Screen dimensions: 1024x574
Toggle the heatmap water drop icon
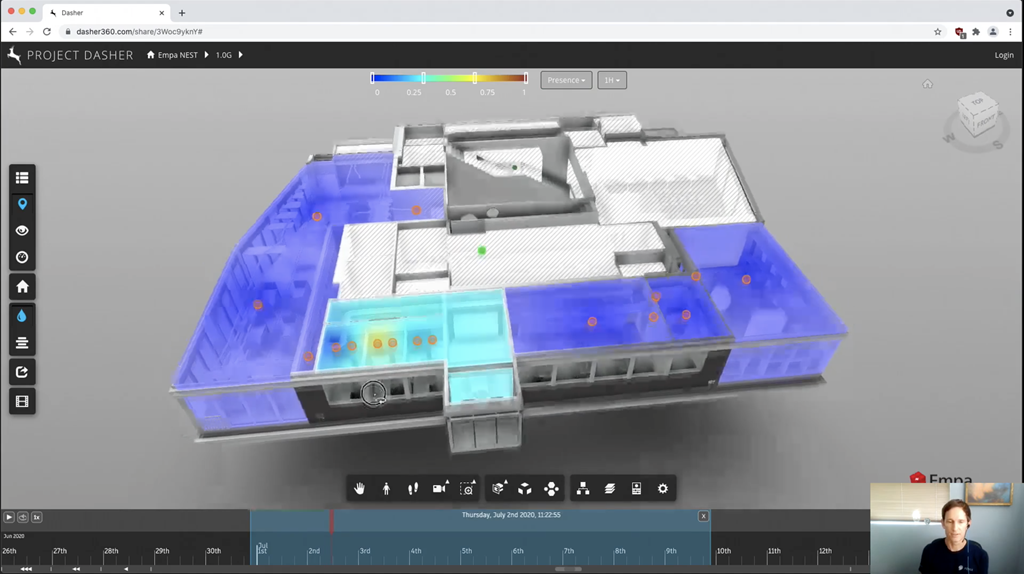coord(22,315)
